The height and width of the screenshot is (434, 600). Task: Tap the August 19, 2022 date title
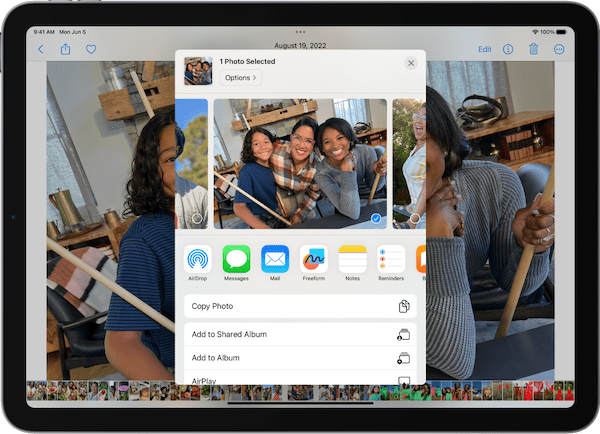(300, 46)
